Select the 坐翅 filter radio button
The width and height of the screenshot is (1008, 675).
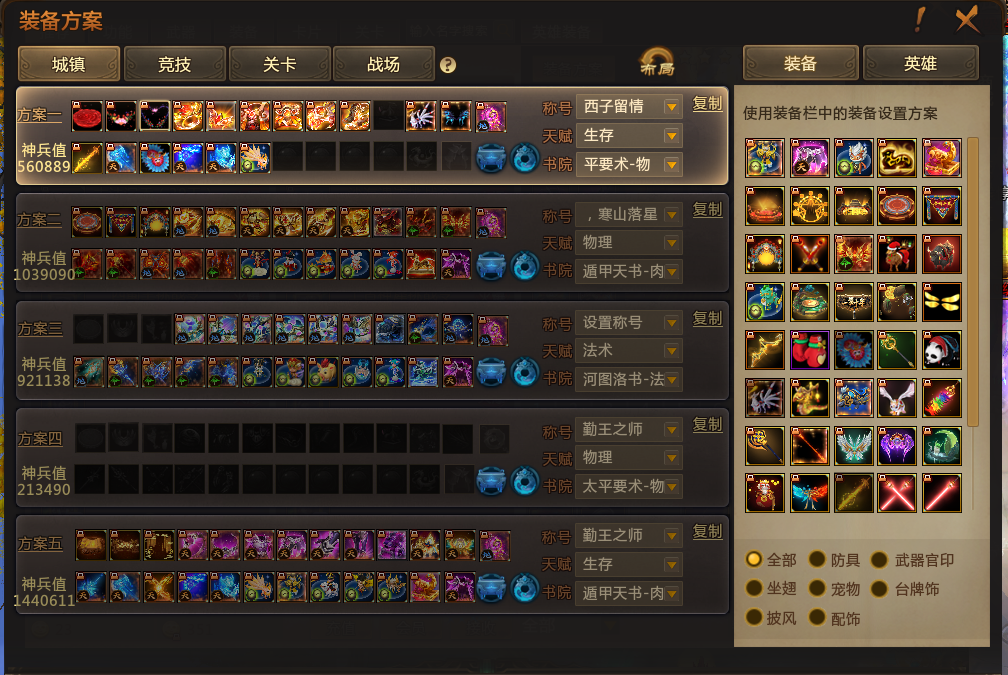753,588
